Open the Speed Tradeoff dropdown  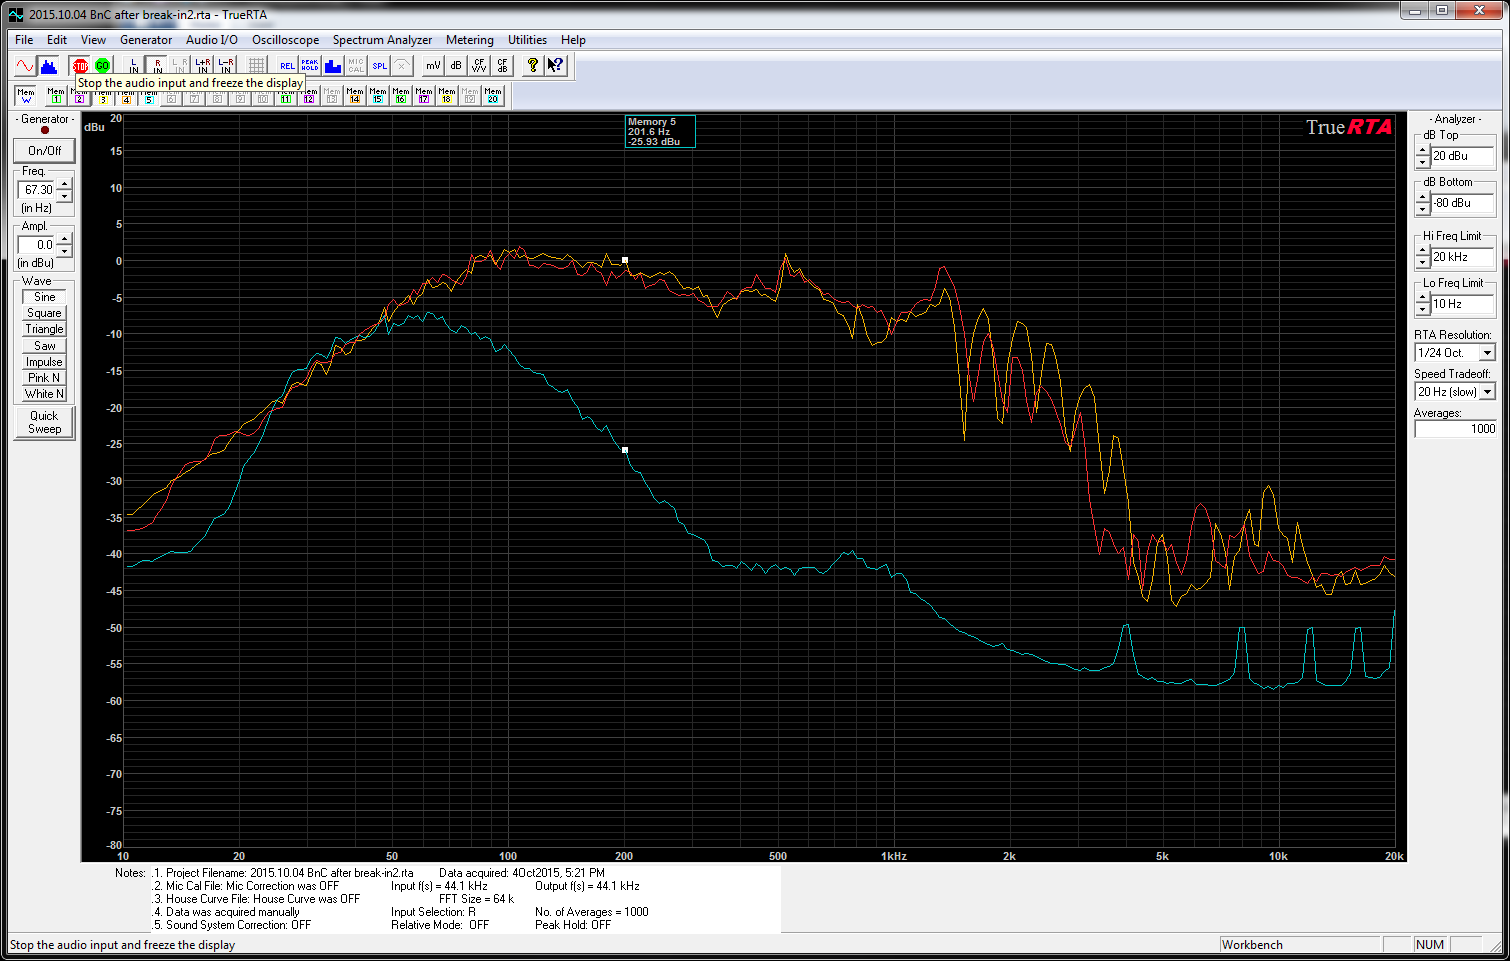[1487, 392]
